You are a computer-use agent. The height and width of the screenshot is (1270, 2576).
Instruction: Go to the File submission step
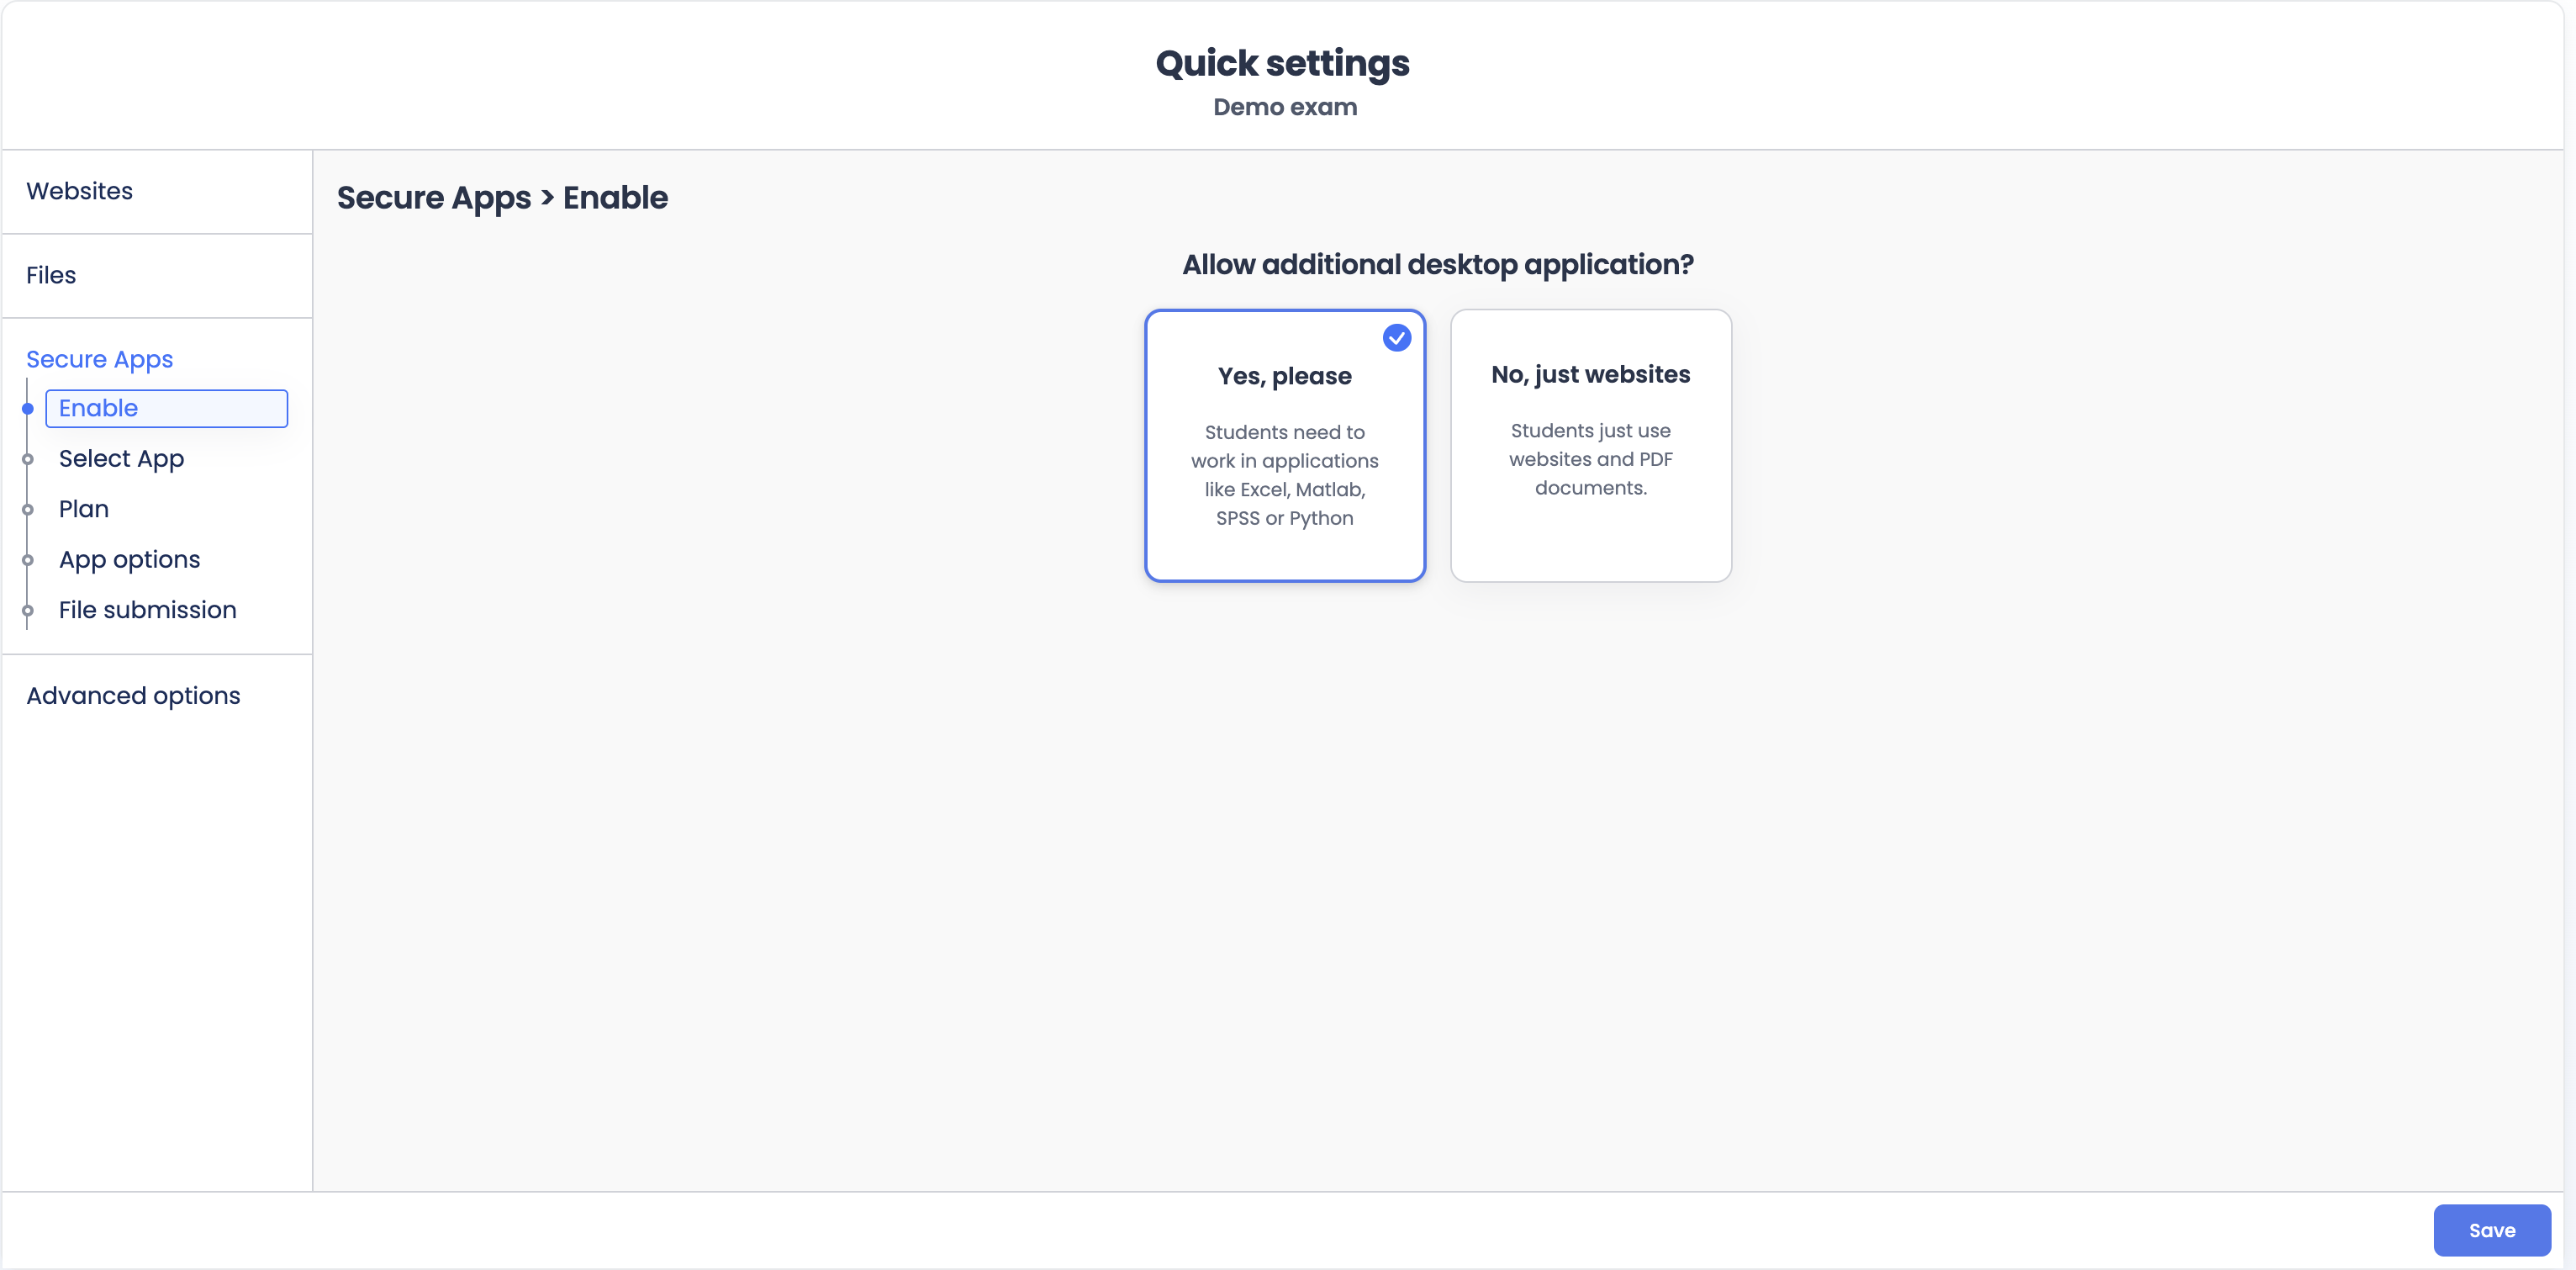point(147,610)
